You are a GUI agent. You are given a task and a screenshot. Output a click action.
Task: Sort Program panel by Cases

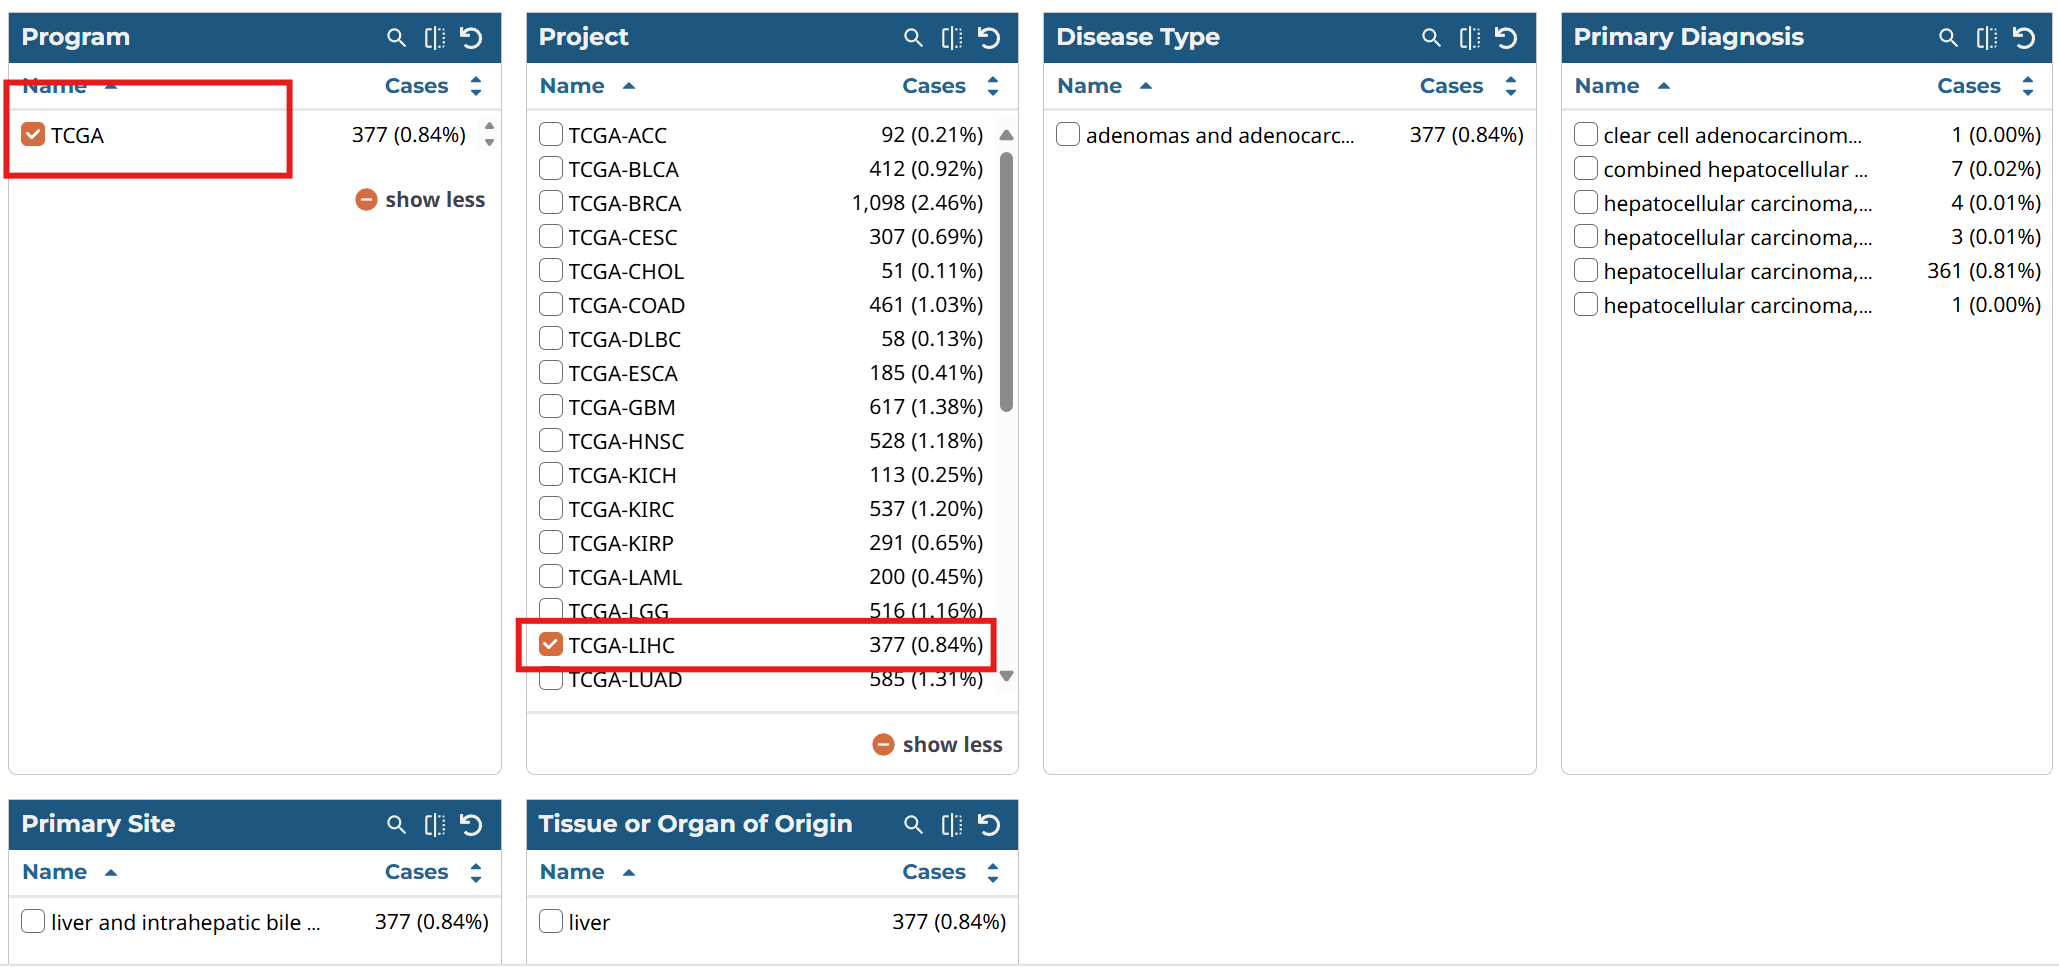(433, 86)
